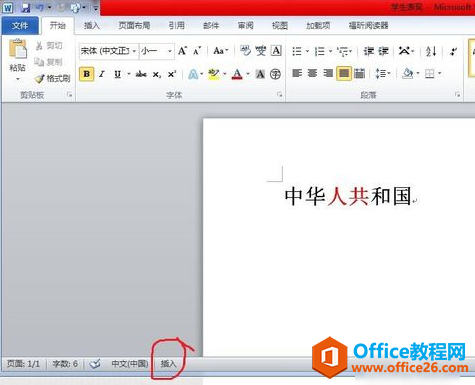Switch to the 引用 (References) tab
This screenshot has height=385, width=475.
(176, 26)
